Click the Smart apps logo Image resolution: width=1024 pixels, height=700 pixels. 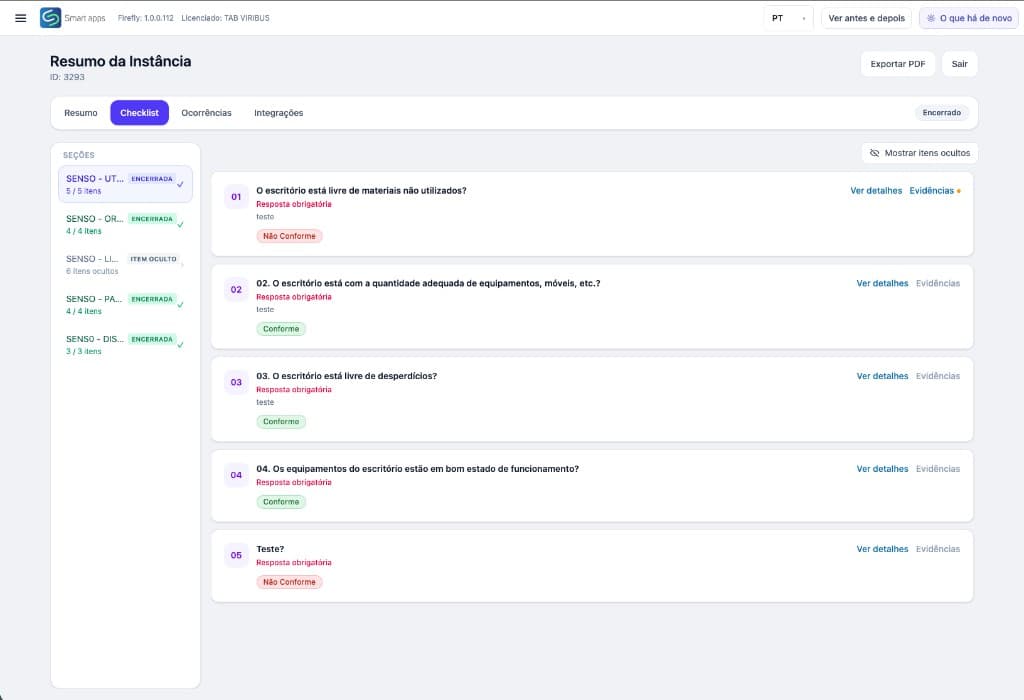[x=50, y=18]
